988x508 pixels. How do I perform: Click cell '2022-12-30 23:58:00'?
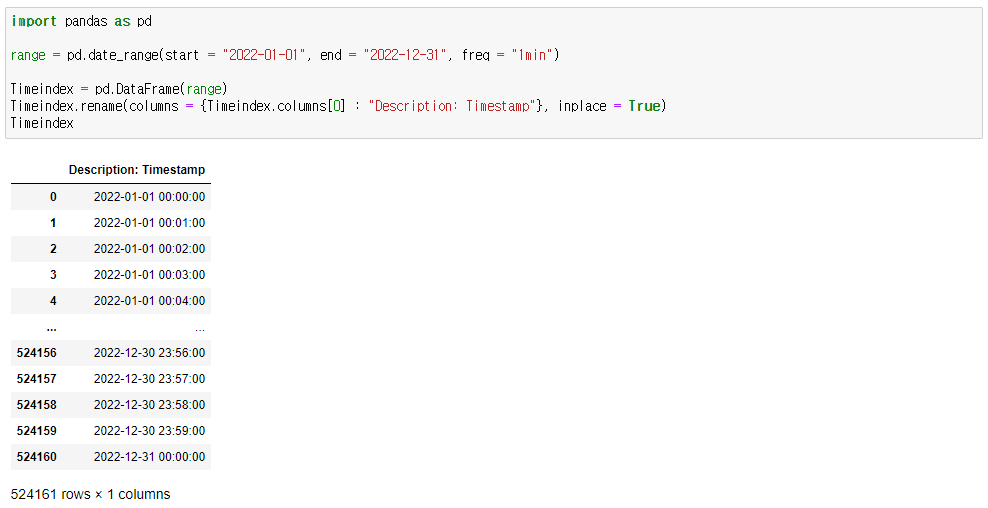tap(149, 405)
